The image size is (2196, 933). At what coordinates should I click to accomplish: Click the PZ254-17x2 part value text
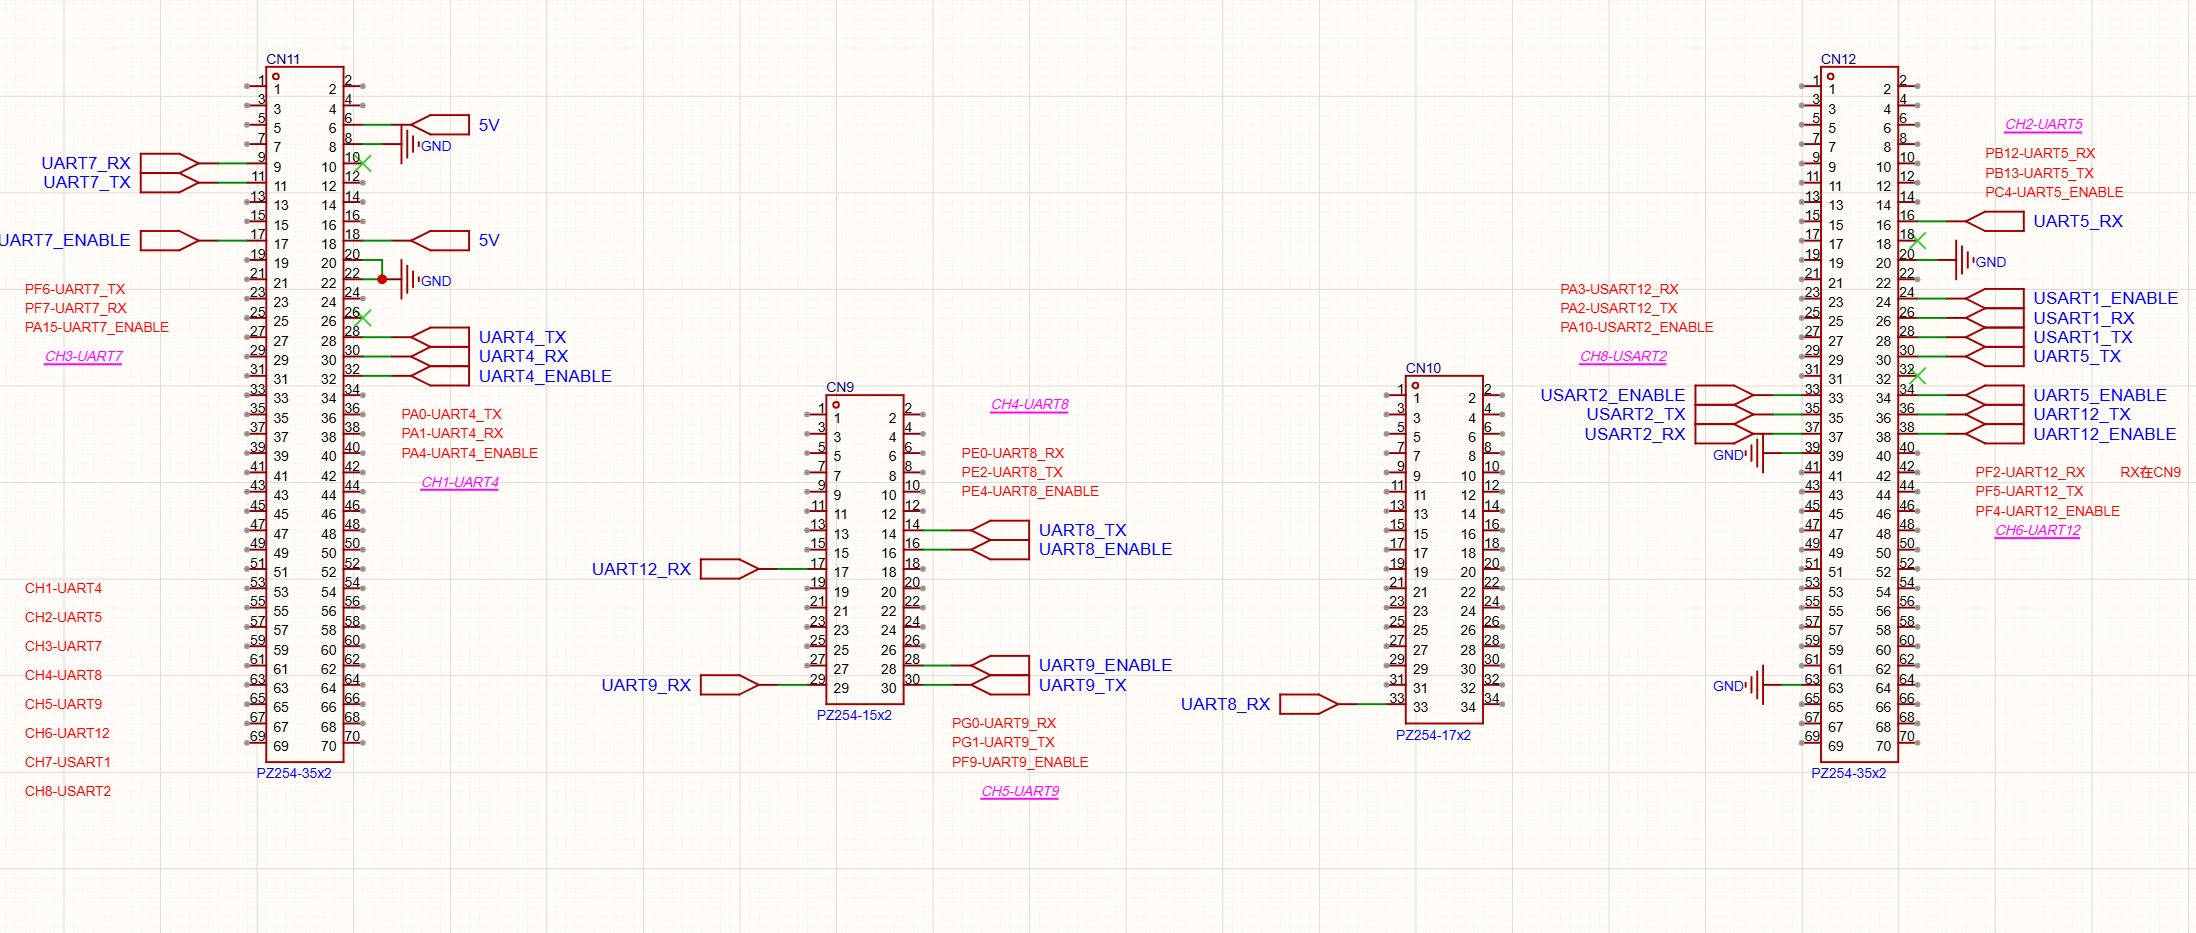(x=1433, y=735)
